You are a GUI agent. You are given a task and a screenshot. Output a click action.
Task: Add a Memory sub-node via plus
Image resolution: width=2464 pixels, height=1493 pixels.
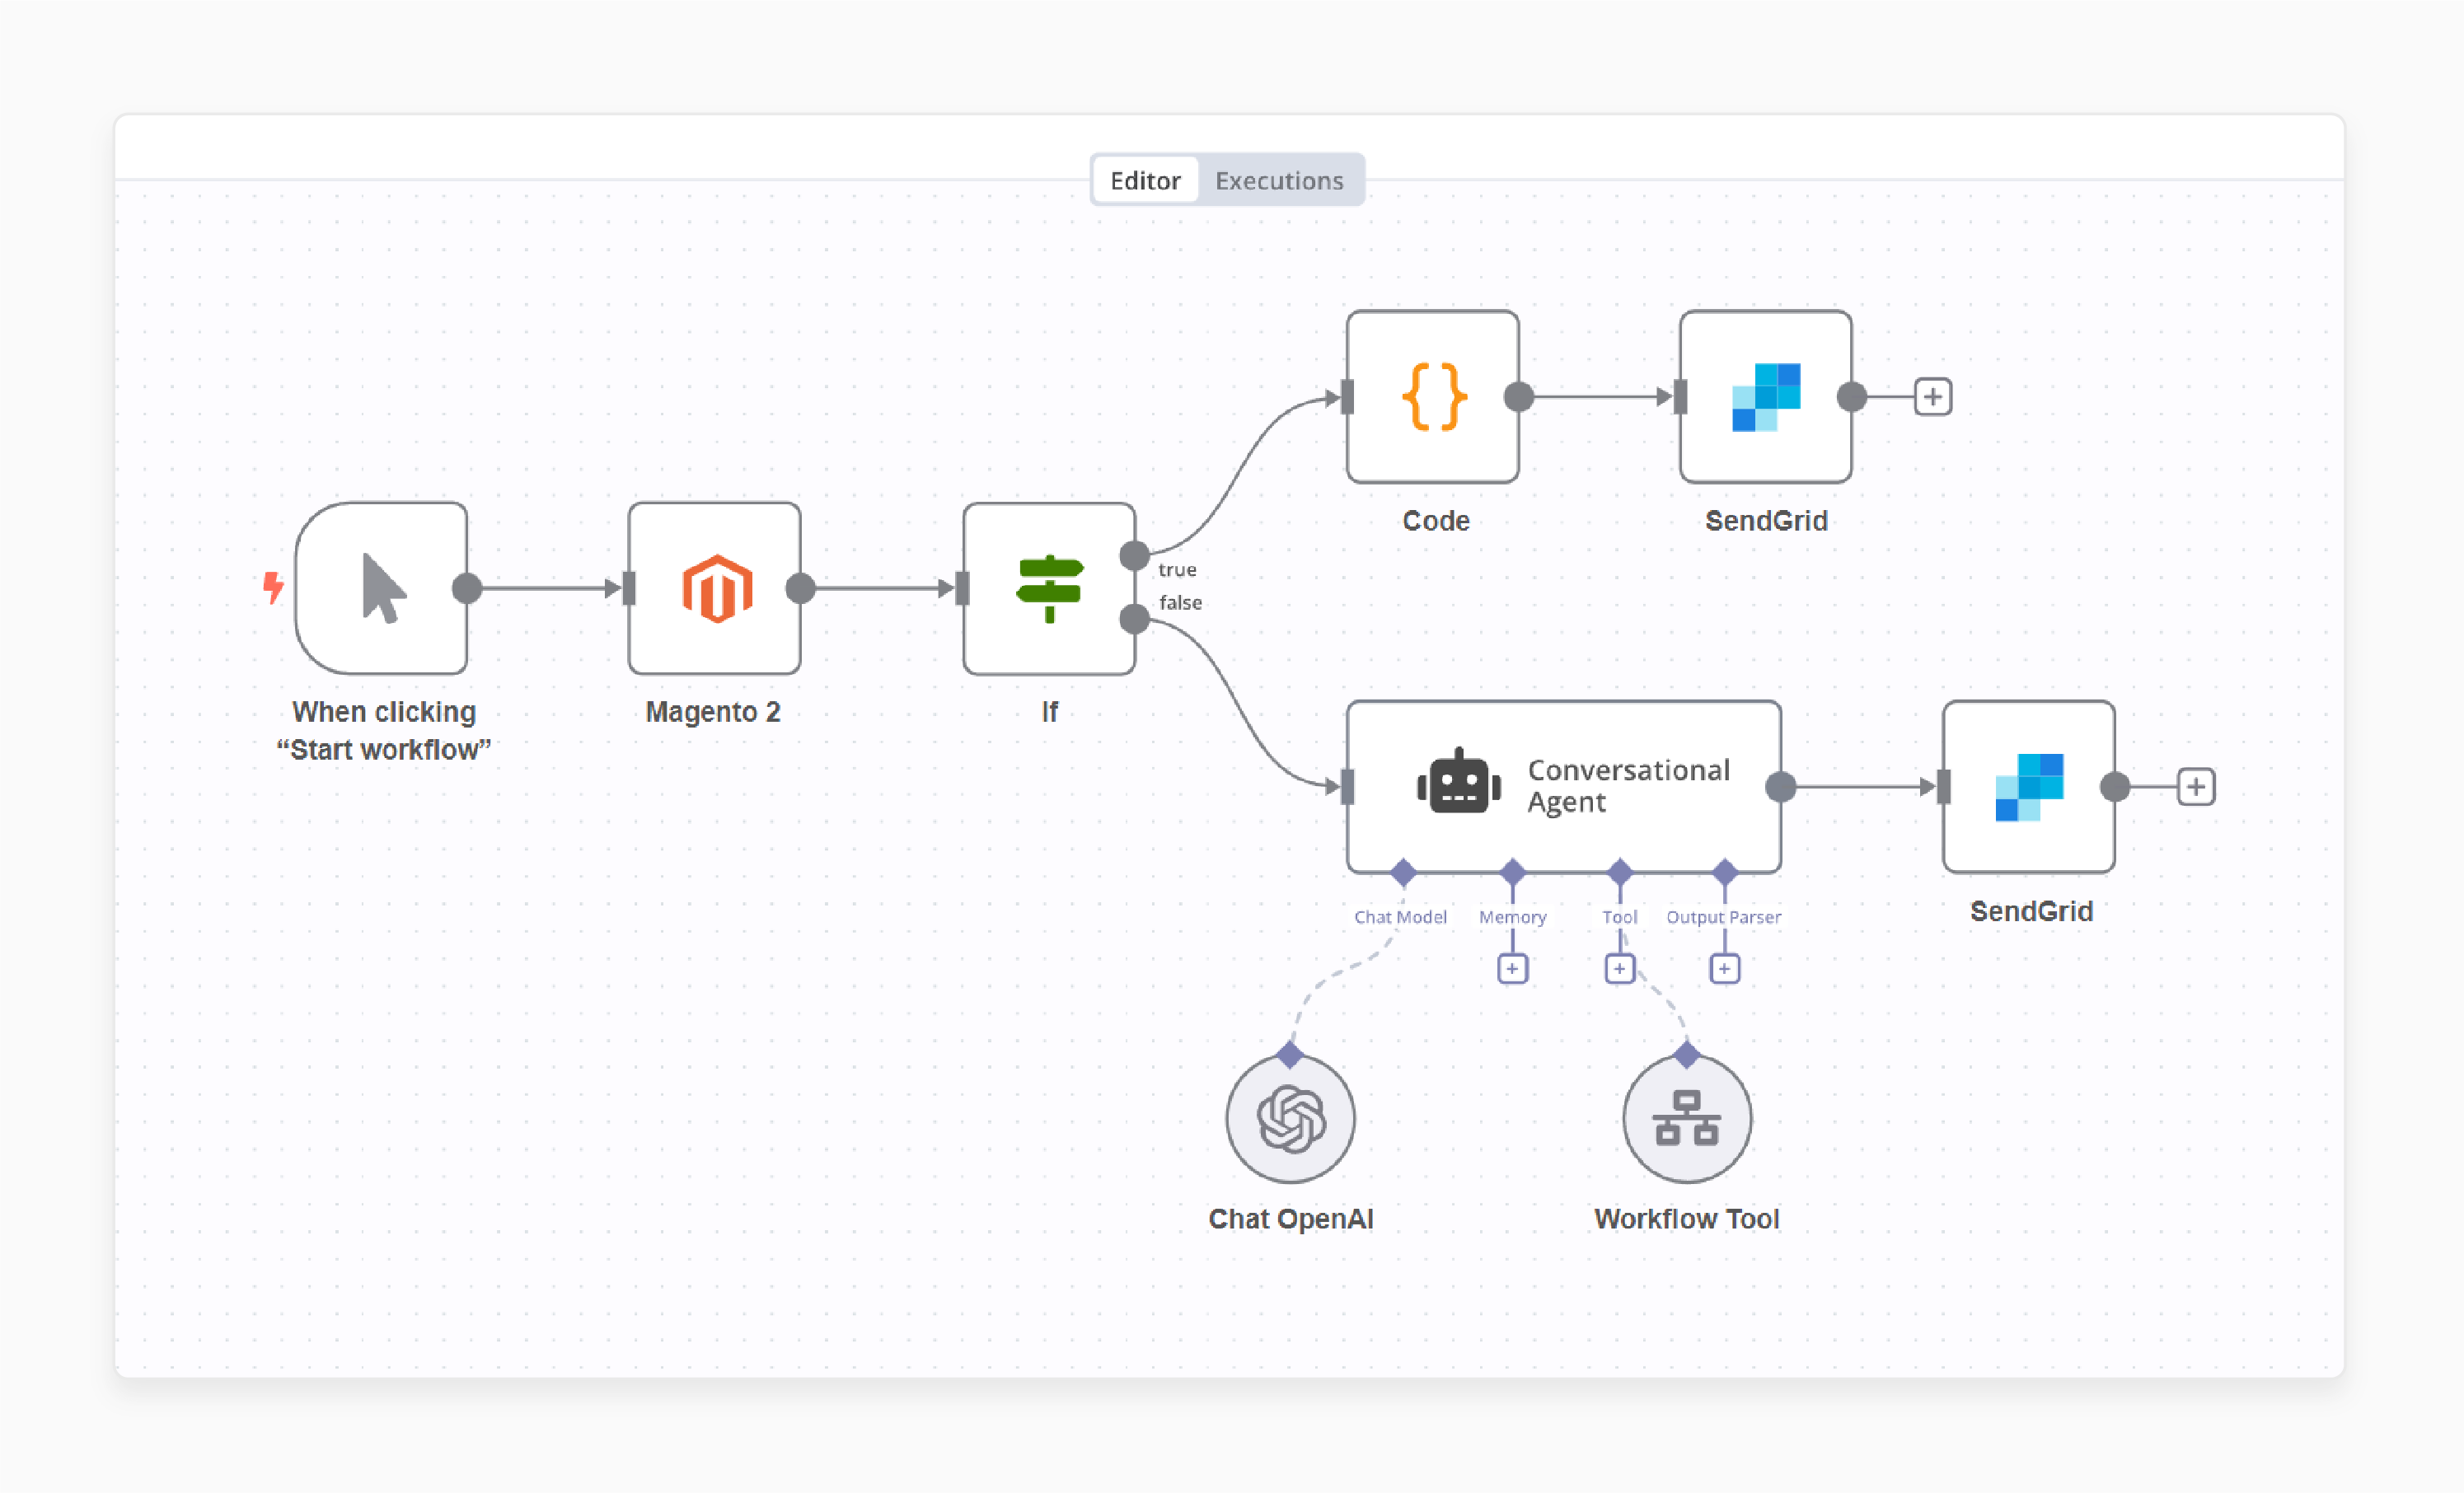point(1513,969)
